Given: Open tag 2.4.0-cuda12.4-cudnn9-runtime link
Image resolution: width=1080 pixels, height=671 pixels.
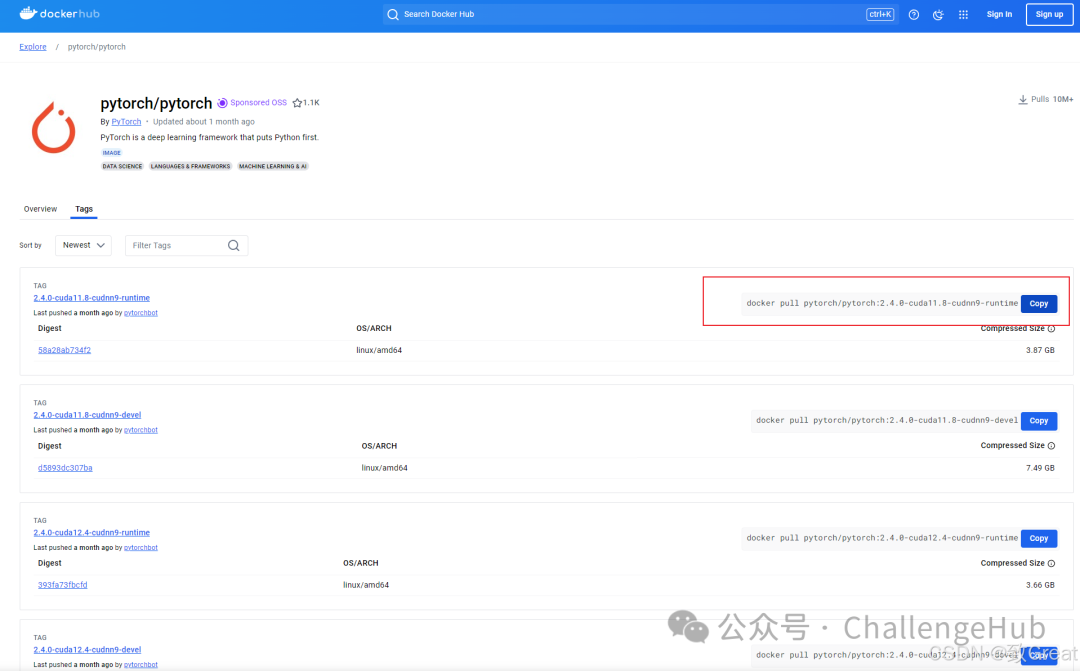Looking at the screenshot, I should [92, 533].
